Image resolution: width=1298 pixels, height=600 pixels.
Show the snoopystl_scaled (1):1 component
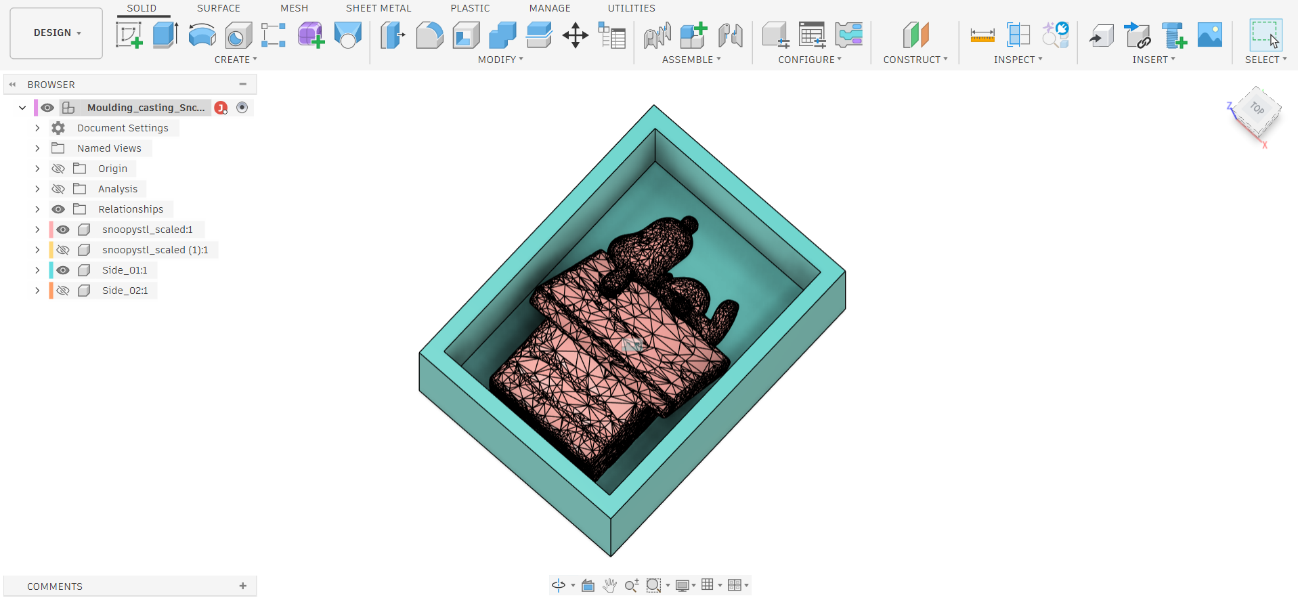tap(63, 250)
